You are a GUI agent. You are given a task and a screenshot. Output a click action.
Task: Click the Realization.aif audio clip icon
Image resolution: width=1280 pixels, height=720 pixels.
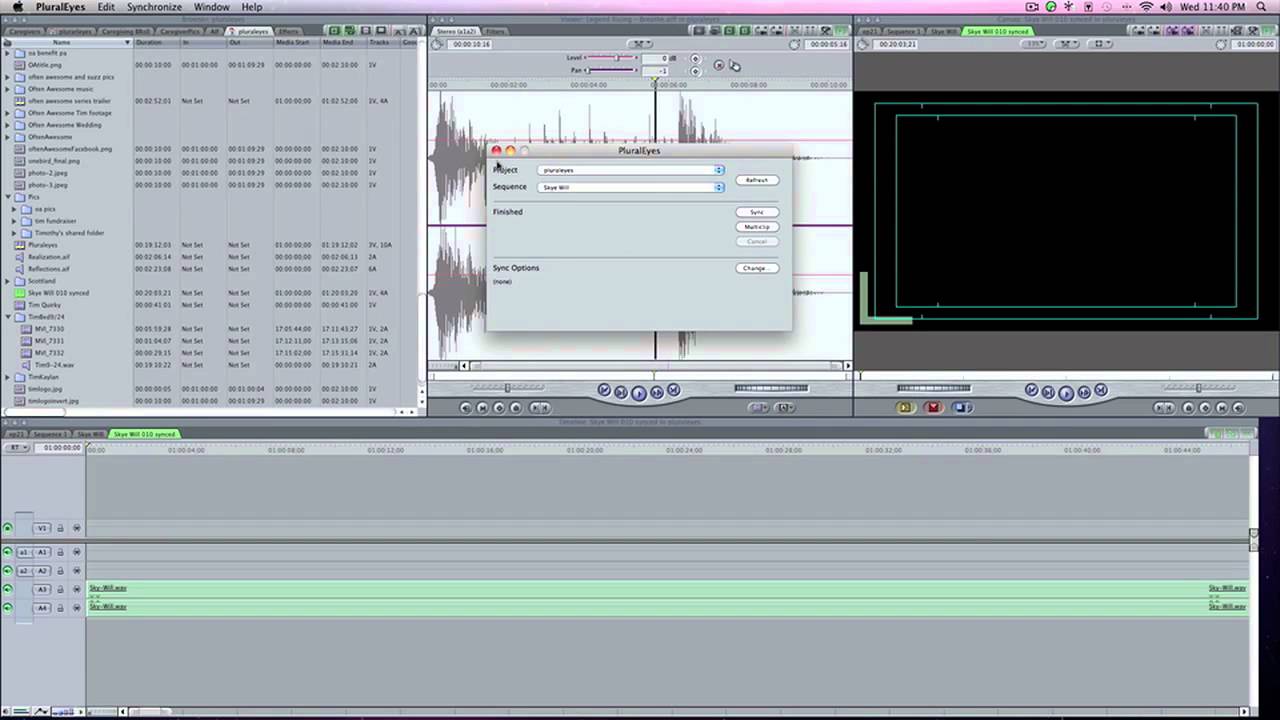(x=20, y=257)
